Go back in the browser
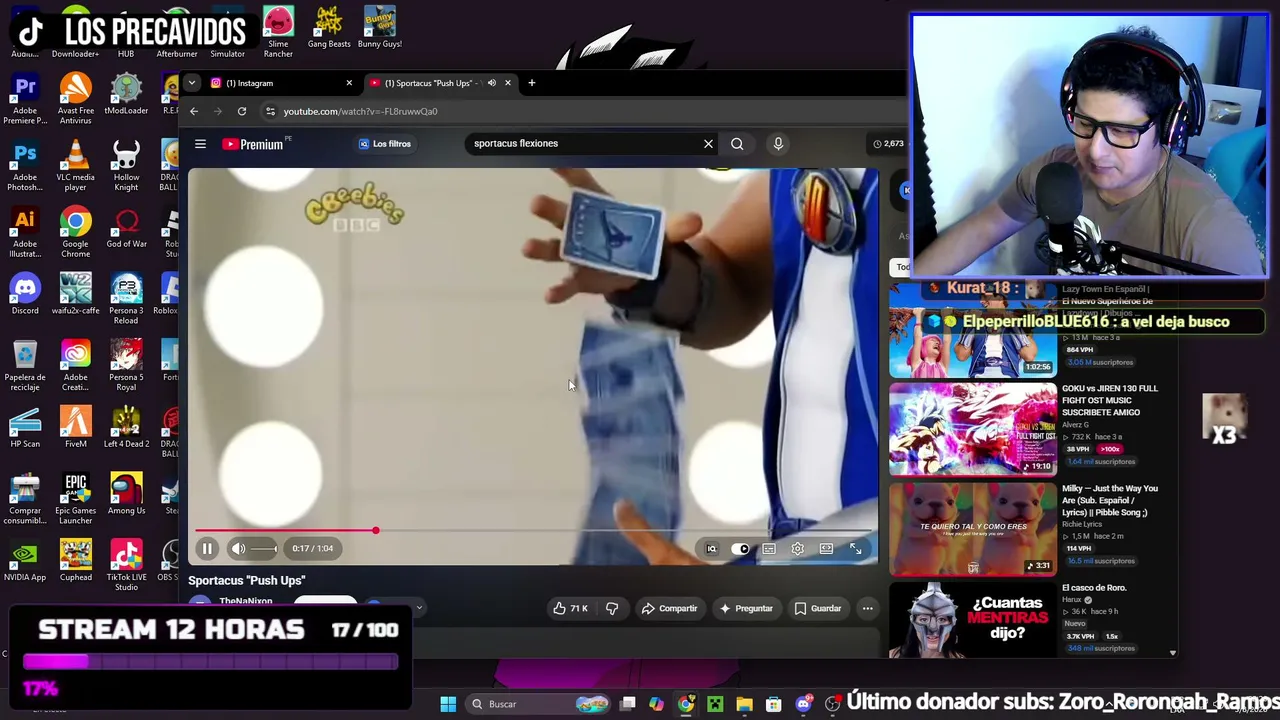1280x720 pixels. [194, 111]
